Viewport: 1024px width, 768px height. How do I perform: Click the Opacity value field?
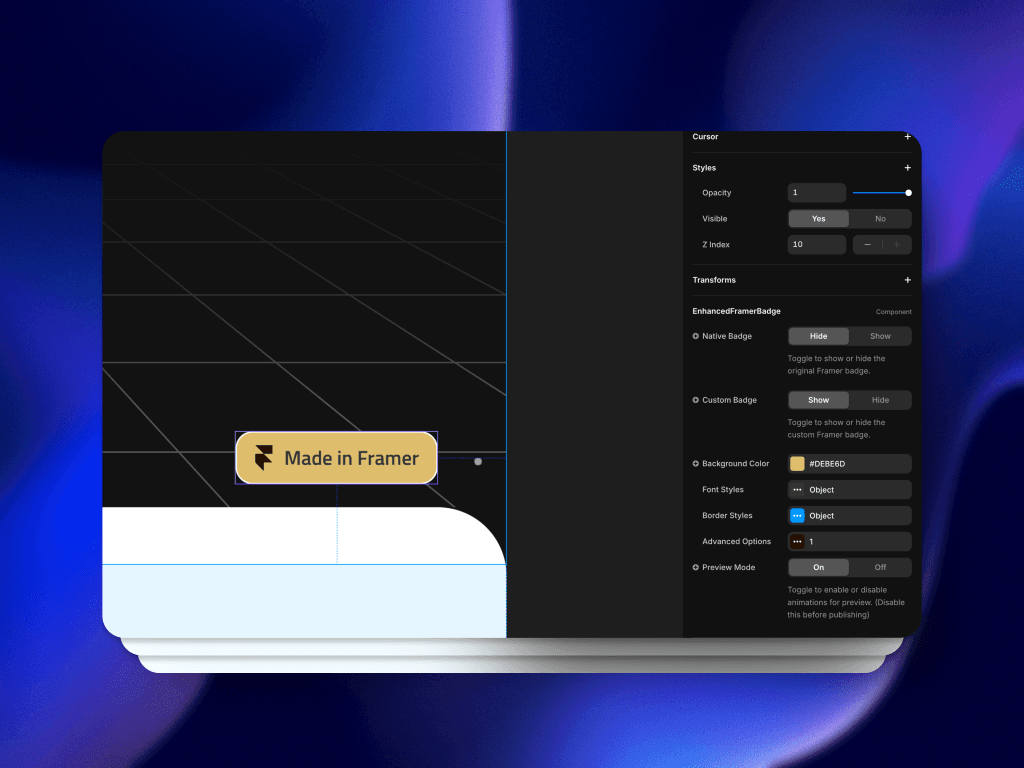click(816, 193)
